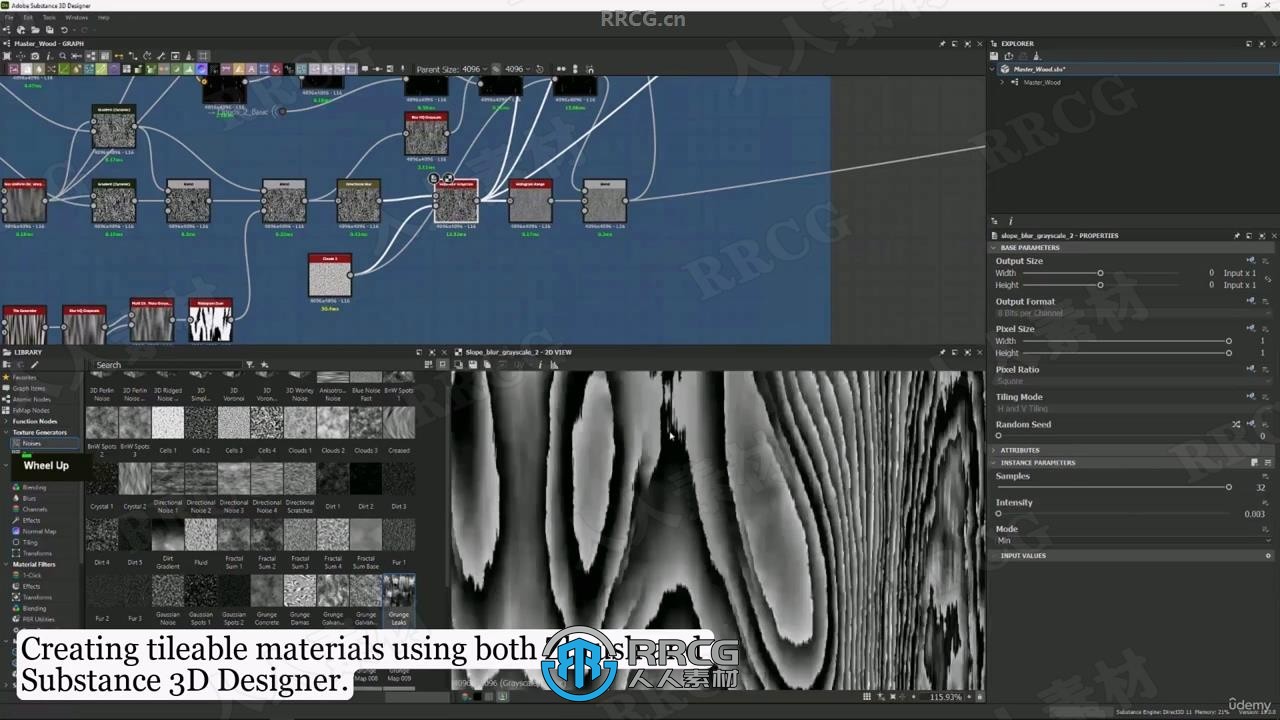Select the Grunge Leaks thumbnail

pyautogui.click(x=399, y=590)
